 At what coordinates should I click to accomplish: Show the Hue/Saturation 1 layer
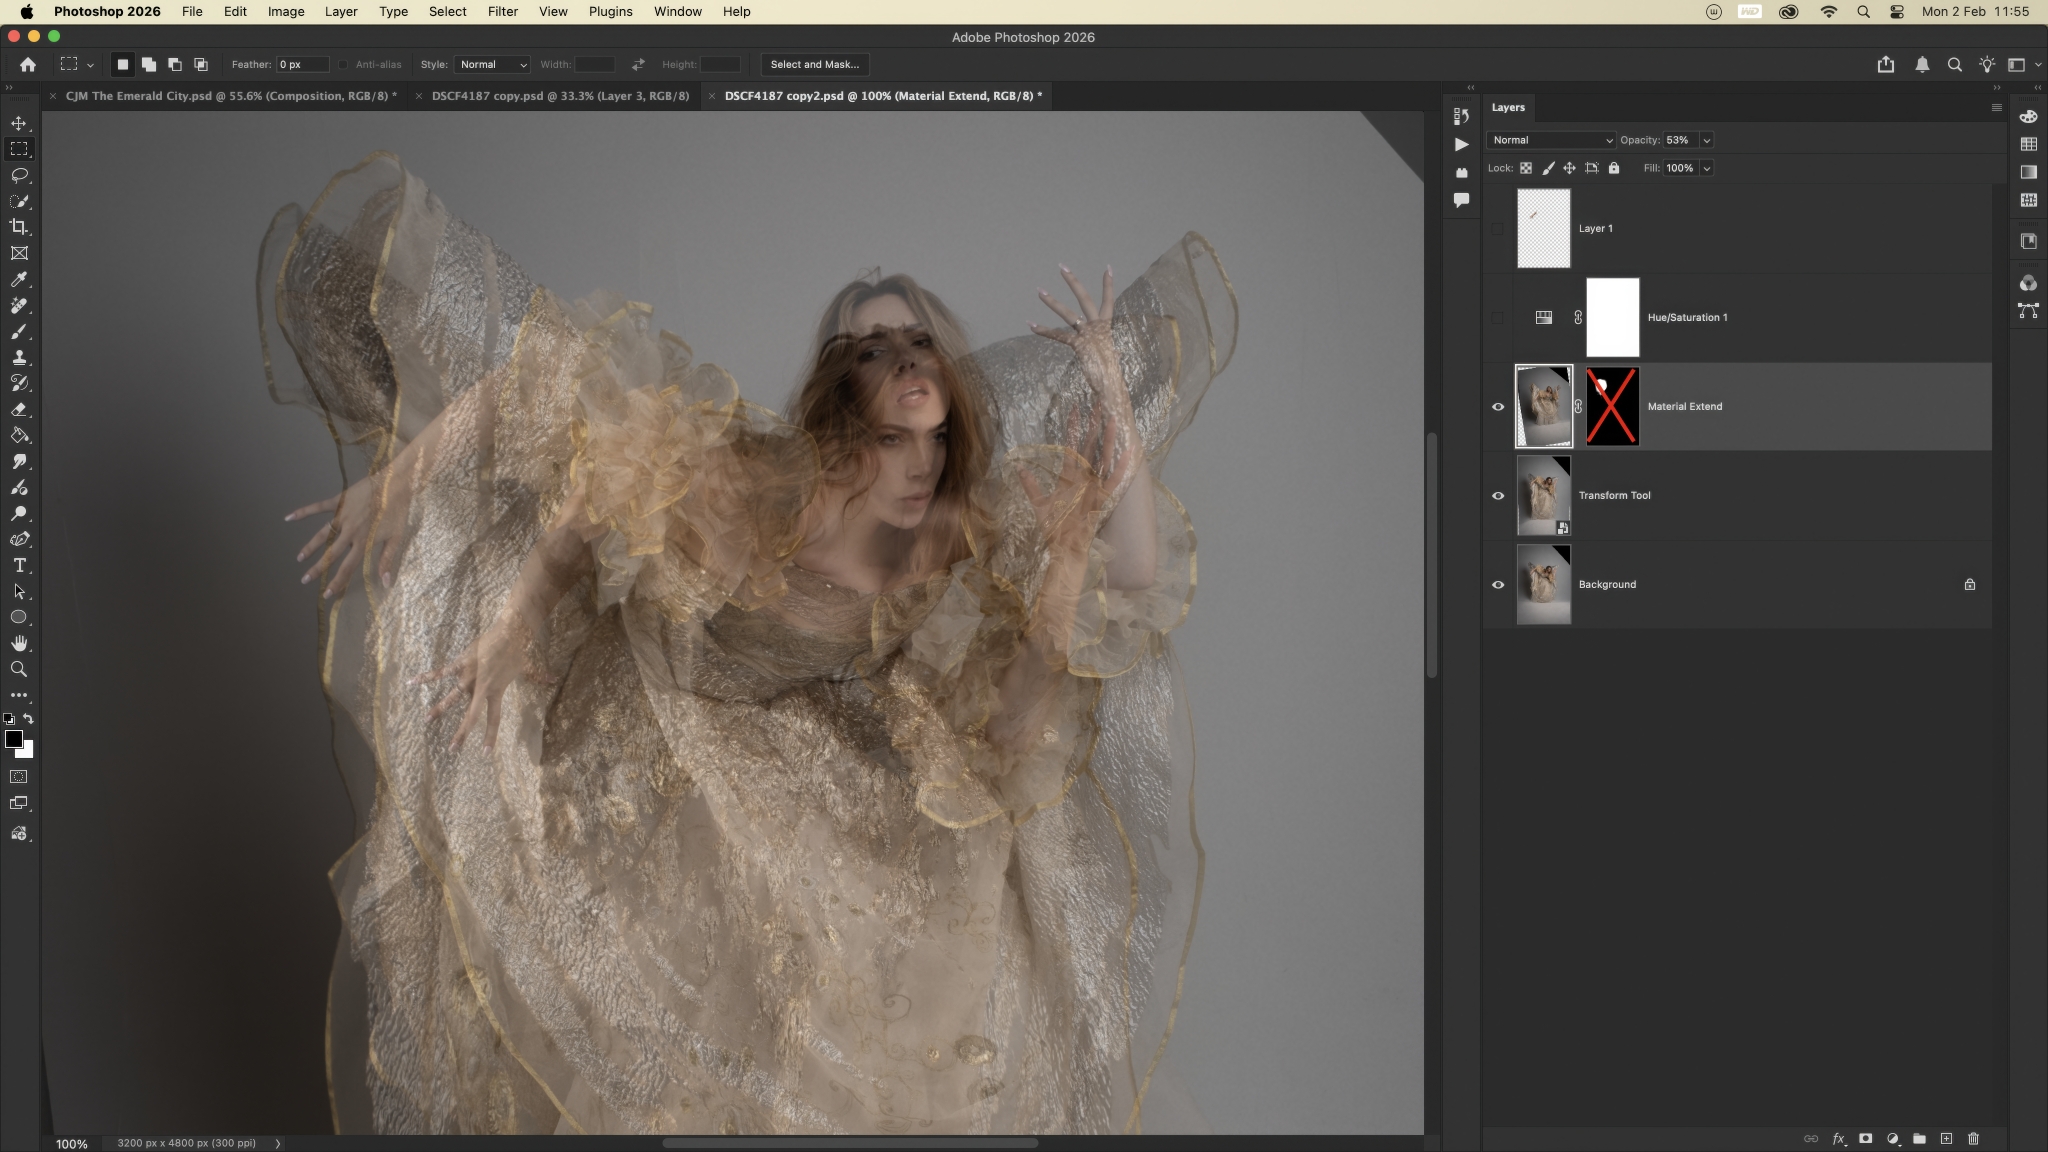1498,318
